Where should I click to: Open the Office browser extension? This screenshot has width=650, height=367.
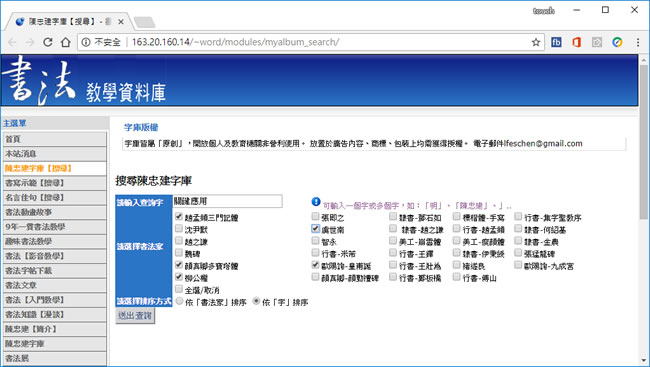click(x=577, y=42)
